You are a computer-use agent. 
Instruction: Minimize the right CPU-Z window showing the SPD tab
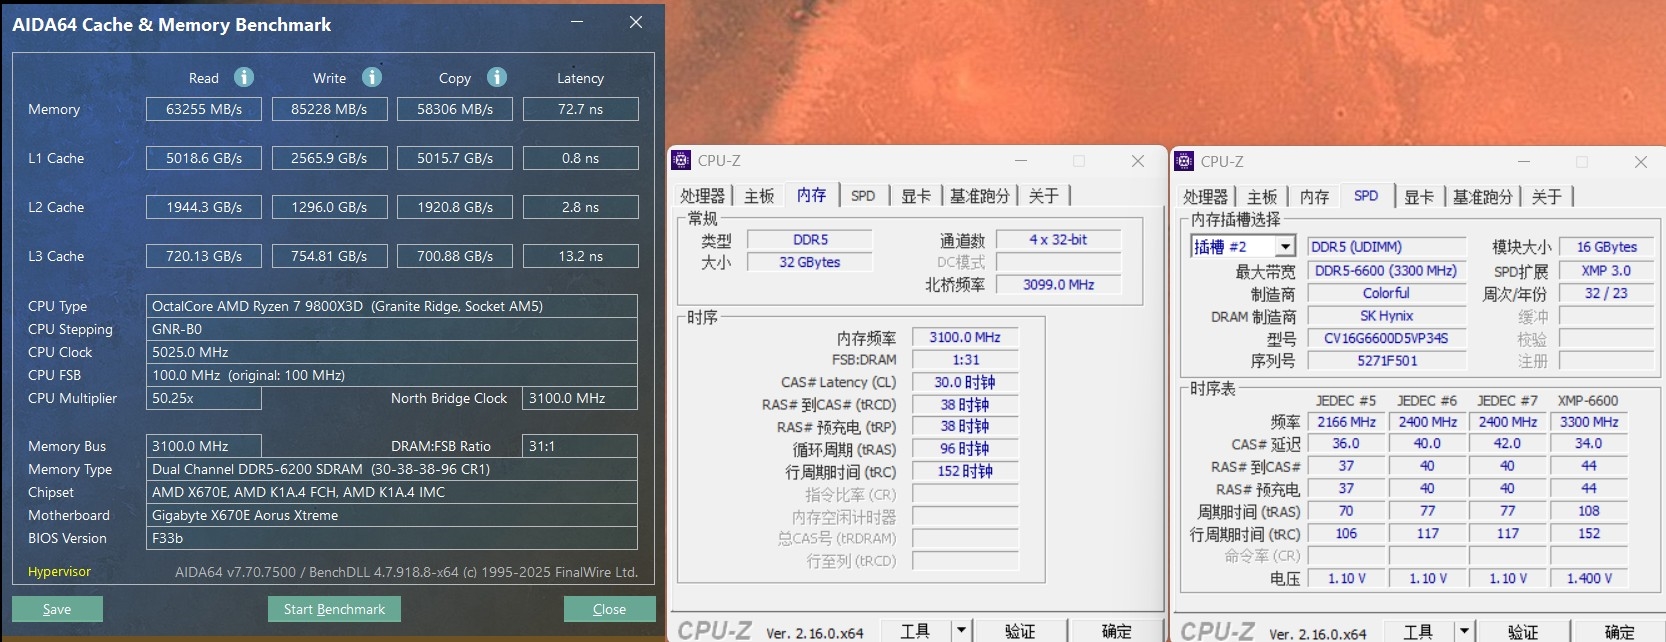pos(1524,161)
